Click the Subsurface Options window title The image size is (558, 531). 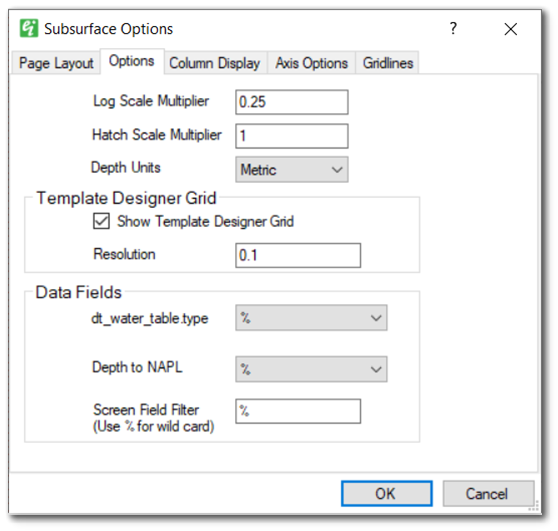109,29
